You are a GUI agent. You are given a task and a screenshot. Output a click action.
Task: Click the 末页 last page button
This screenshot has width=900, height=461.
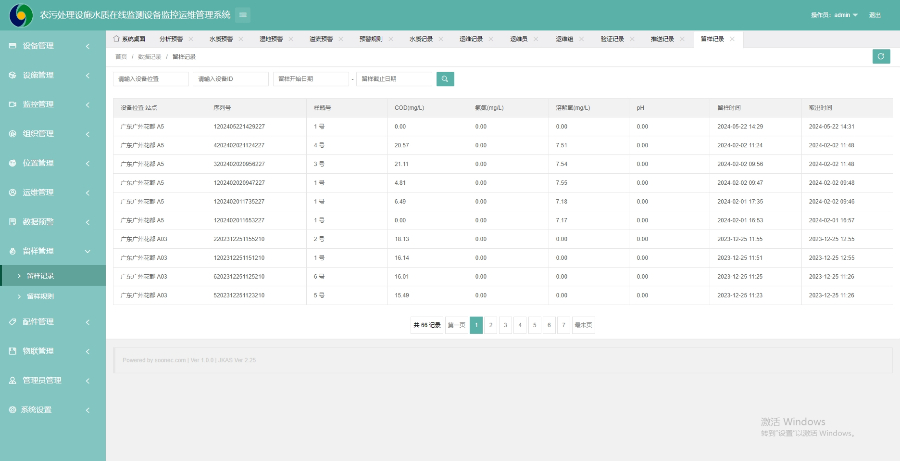(583, 325)
